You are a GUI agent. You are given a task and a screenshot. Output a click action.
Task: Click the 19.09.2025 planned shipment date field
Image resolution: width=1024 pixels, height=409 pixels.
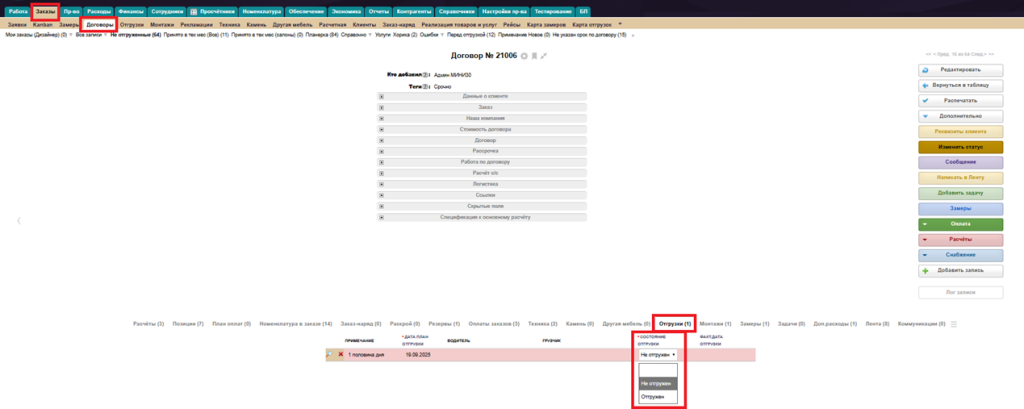pyautogui.click(x=416, y=354)
